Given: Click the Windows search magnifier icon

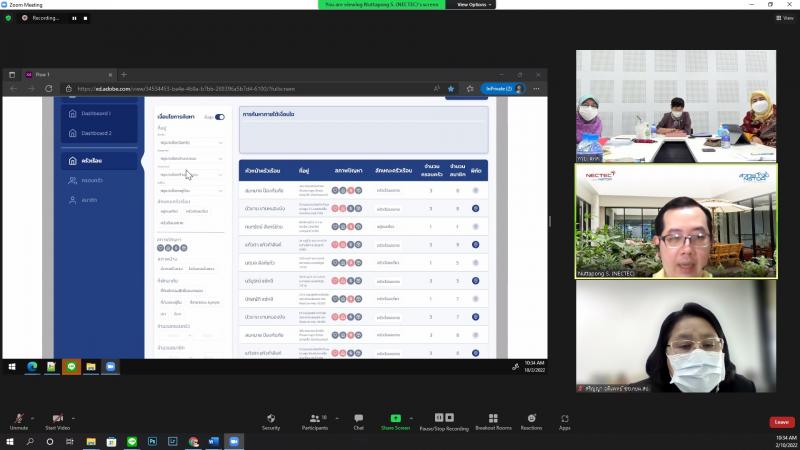Looking at the screenshot, I should [x=30, y=441].
